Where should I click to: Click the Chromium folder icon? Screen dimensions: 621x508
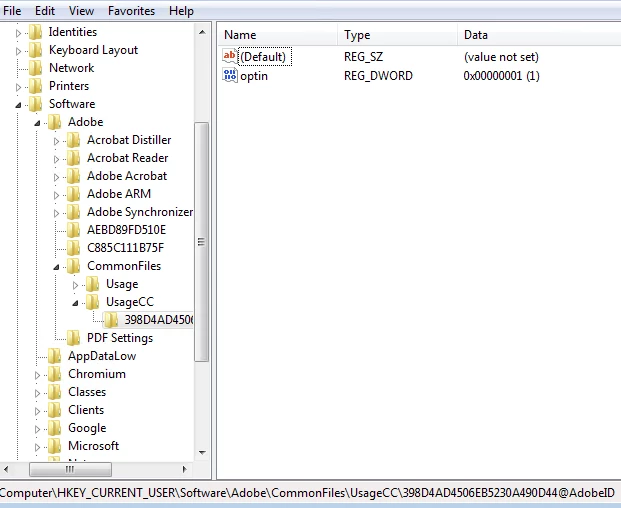pyautogui.click(x=54, y=375)
